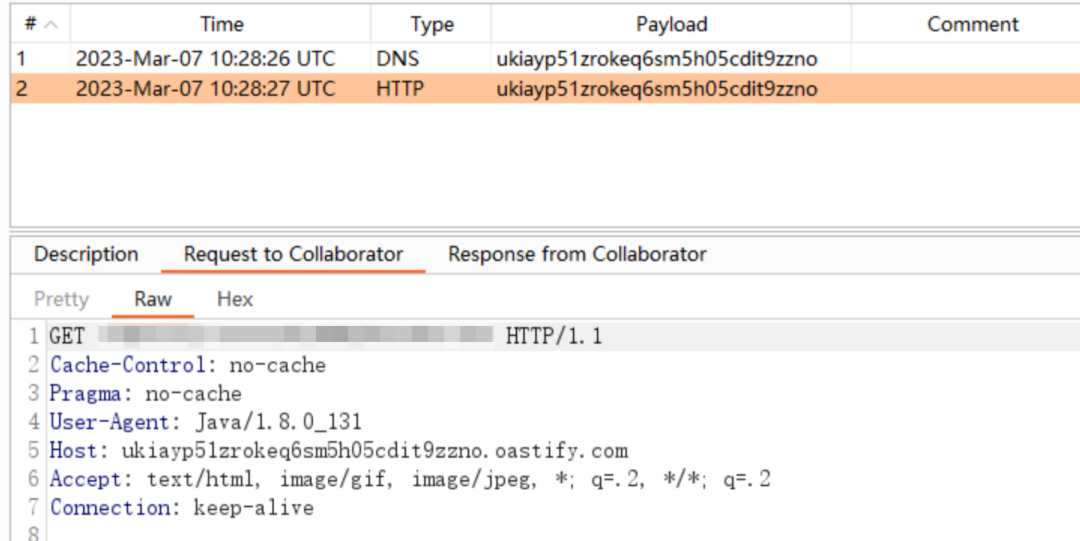1080x541 pixels.
Task: Click row number 2 cell
Action: [x=40, y=89]
